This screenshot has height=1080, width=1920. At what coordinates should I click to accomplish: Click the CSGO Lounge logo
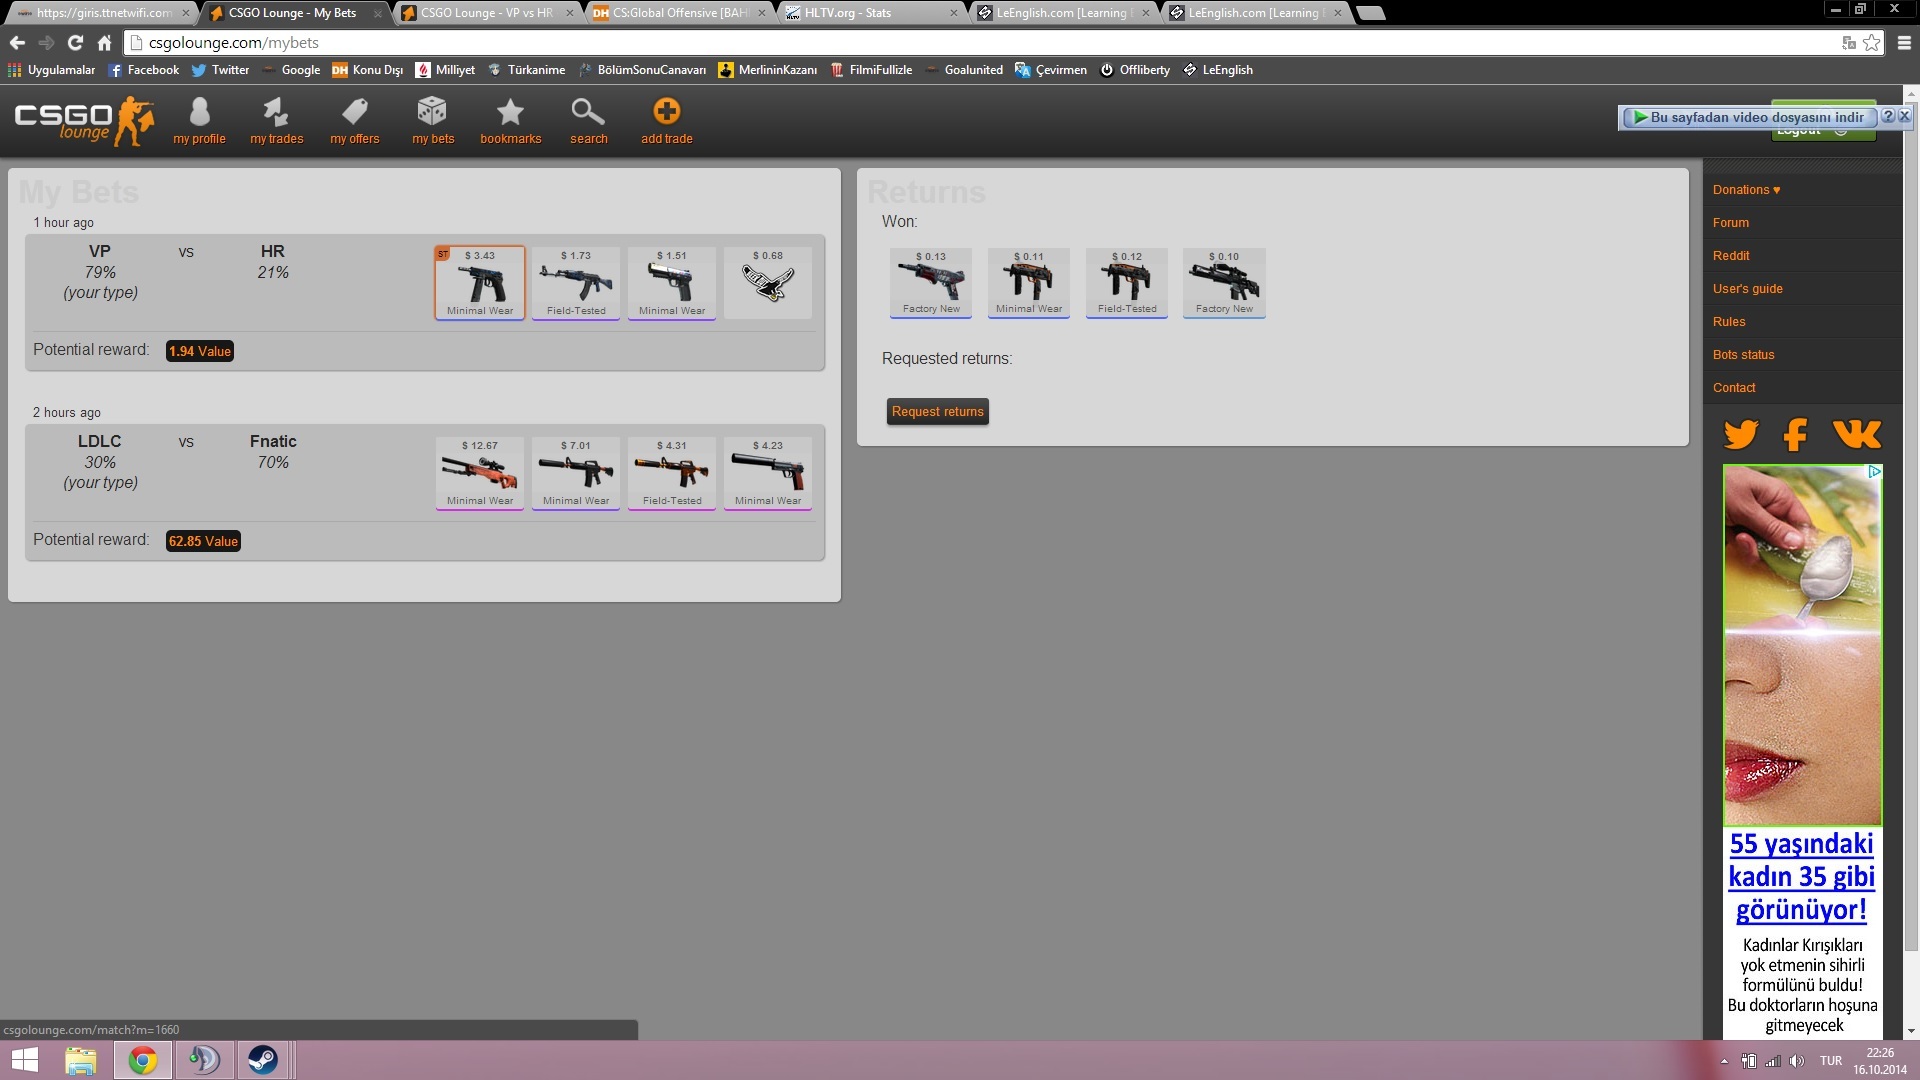[x=84, y=121]
